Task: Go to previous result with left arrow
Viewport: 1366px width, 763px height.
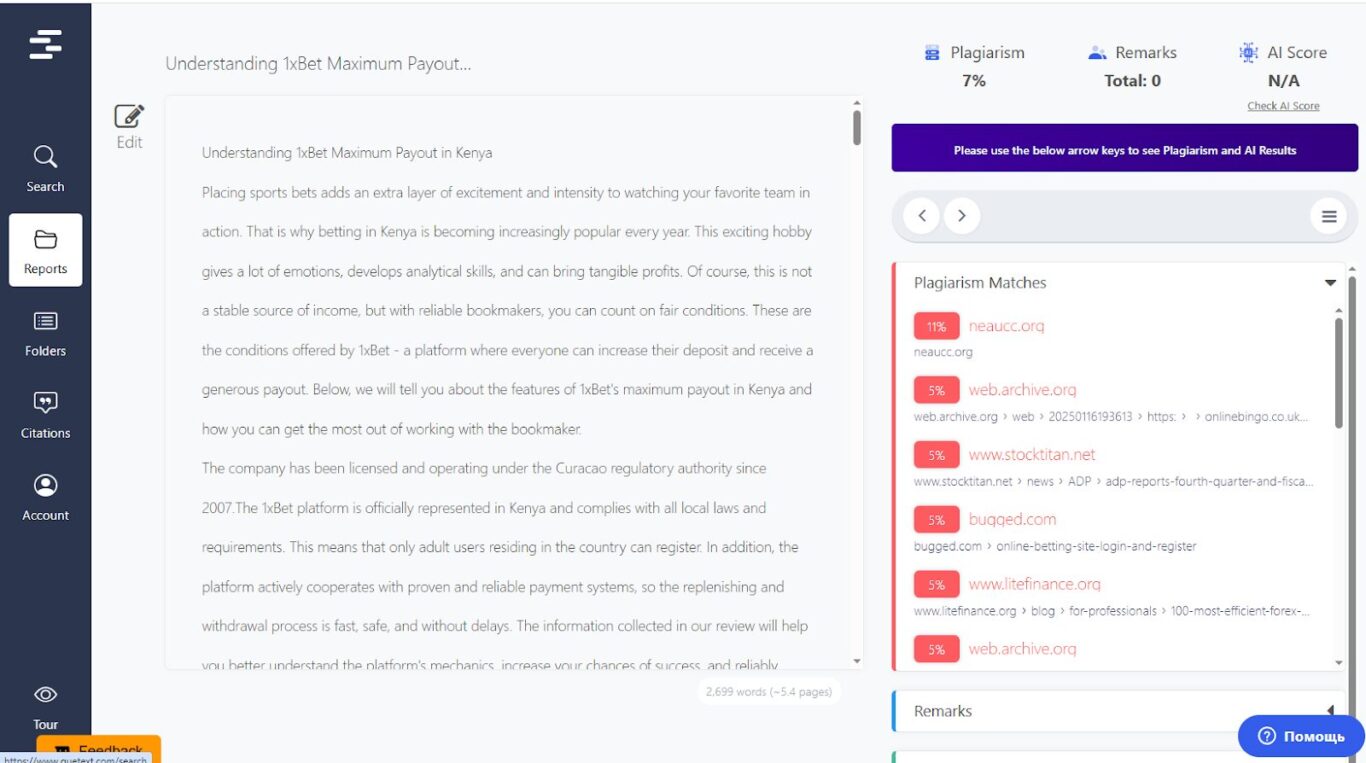Action: 922,215
